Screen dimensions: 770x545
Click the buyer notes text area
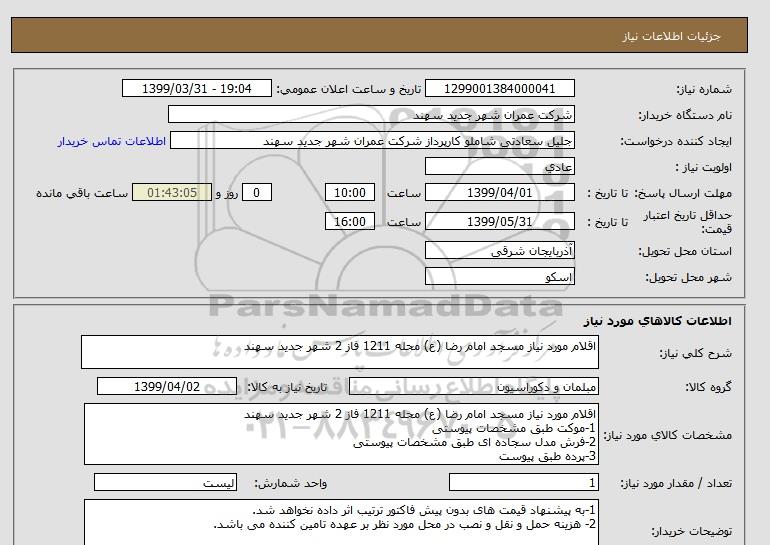point(341,523)
